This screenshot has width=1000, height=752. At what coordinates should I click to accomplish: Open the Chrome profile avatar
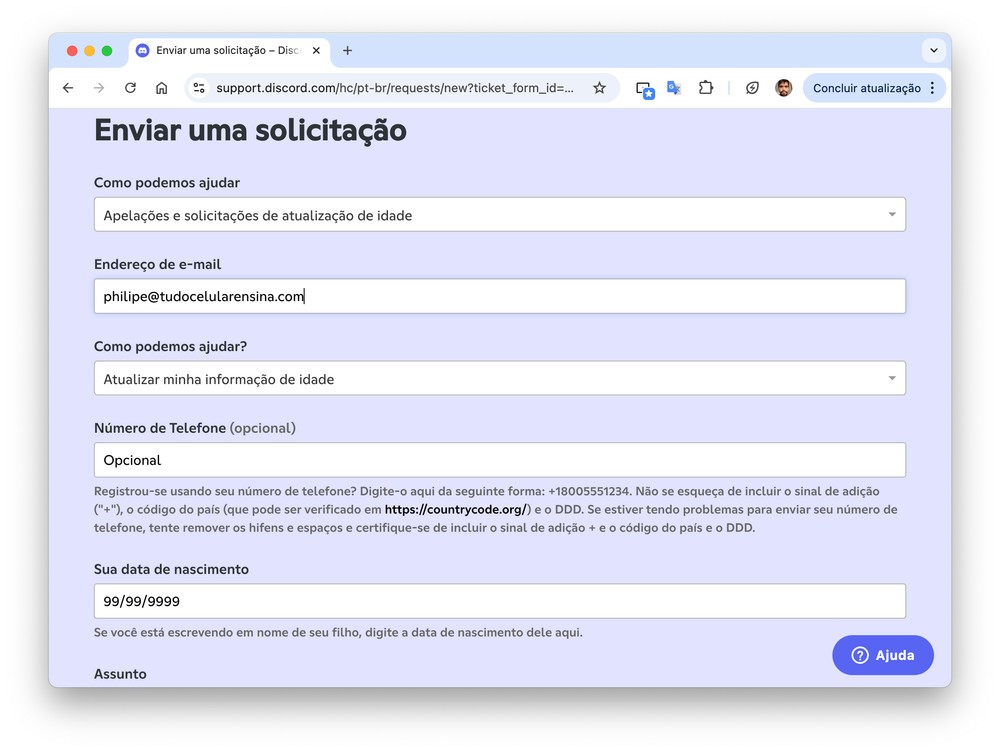click(x=783, y=88)
